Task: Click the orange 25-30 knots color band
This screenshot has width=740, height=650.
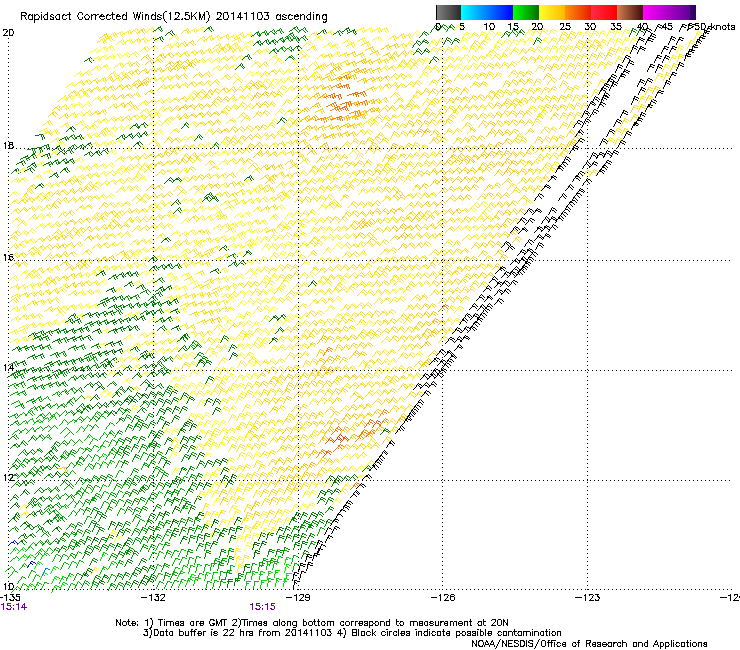Action: coord(578,12)
